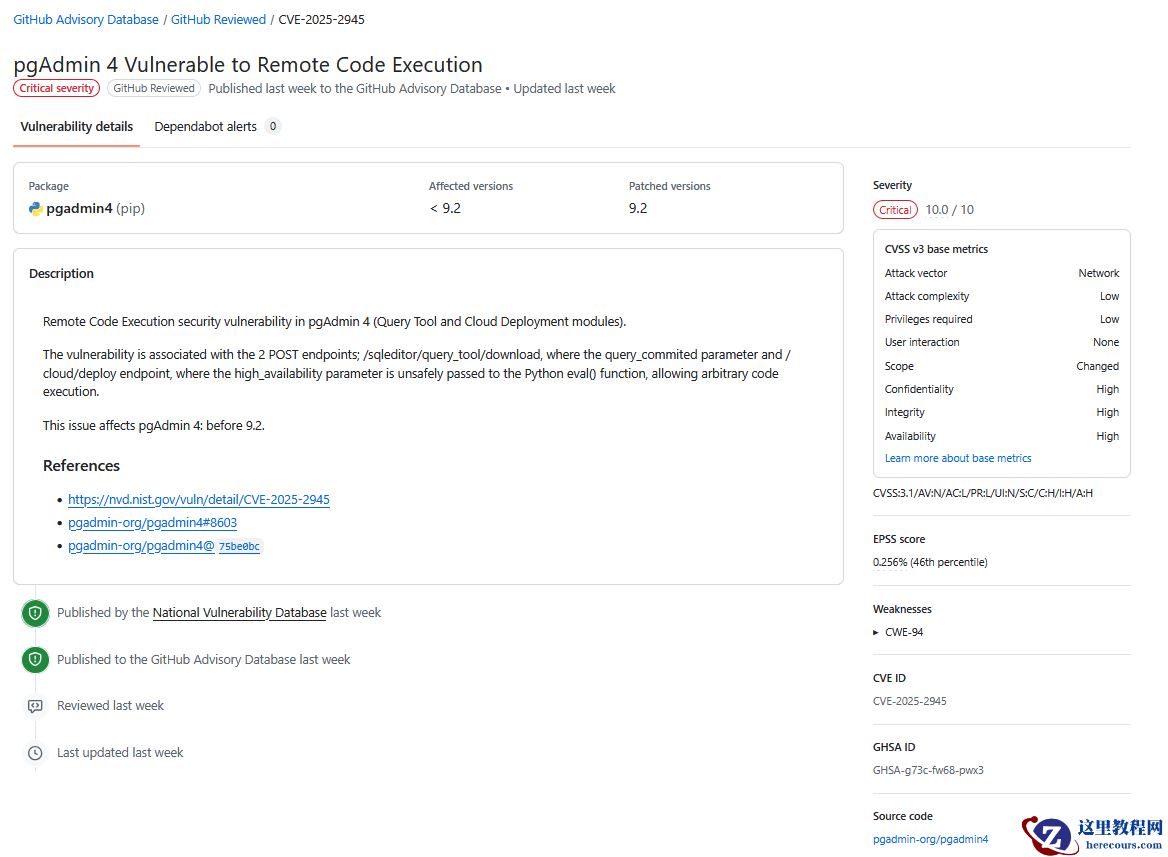The image size is (1168, 857).
Task: Click the Critical severity badge under the title
Action: point(57,88)
